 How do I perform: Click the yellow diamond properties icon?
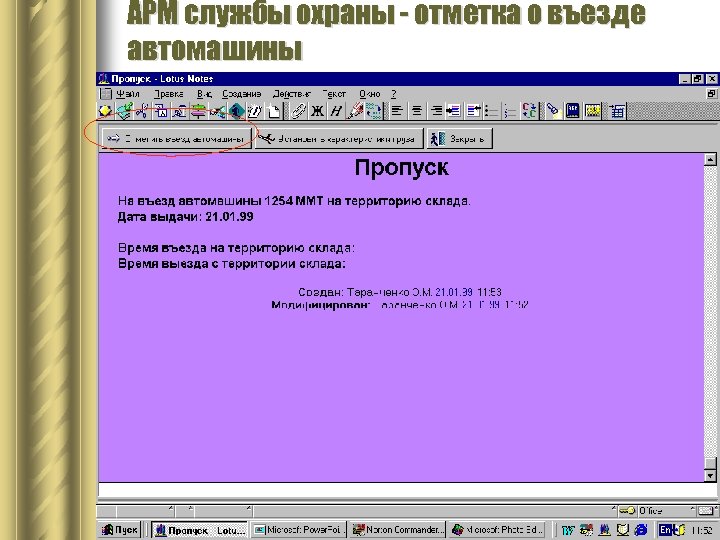coord(106,111)
